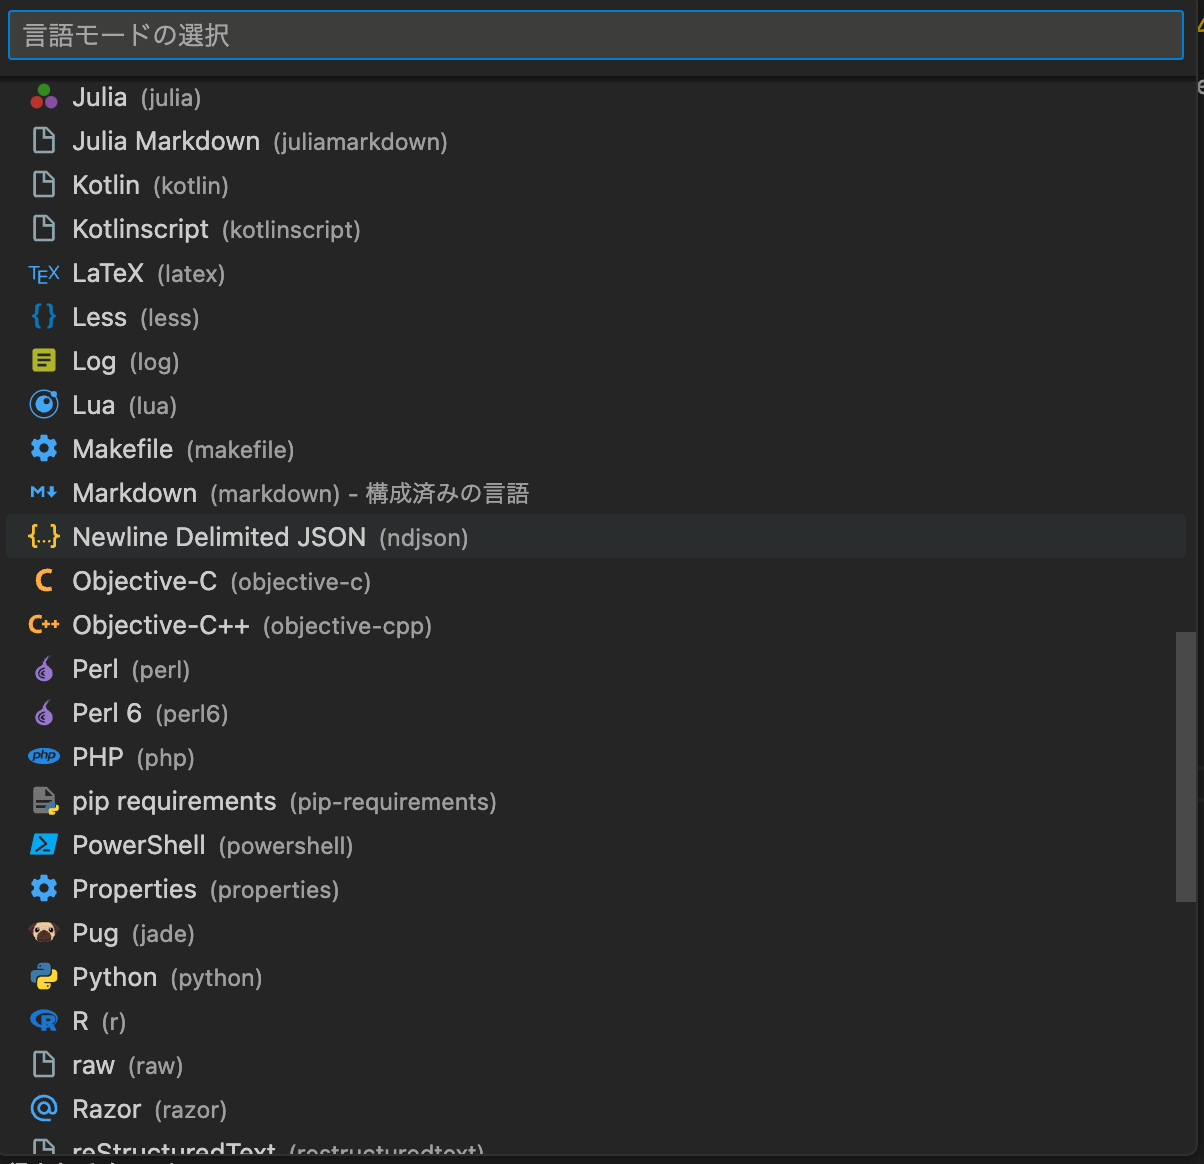This screenshot has width=1204, height=1164.
Task: Click the PowerShell prompt icon
Action: point(44,845)
